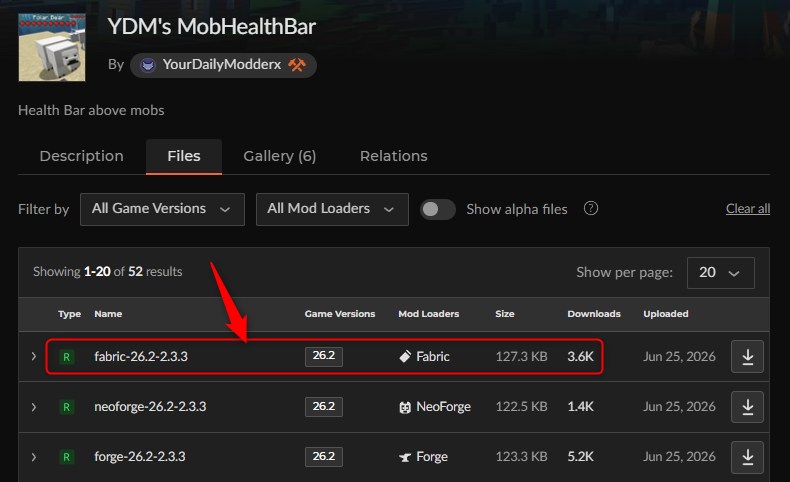This screenshot has width=790, height=482.
Task: Click the 3.6K downloads value
Action: tap(580, 357)
